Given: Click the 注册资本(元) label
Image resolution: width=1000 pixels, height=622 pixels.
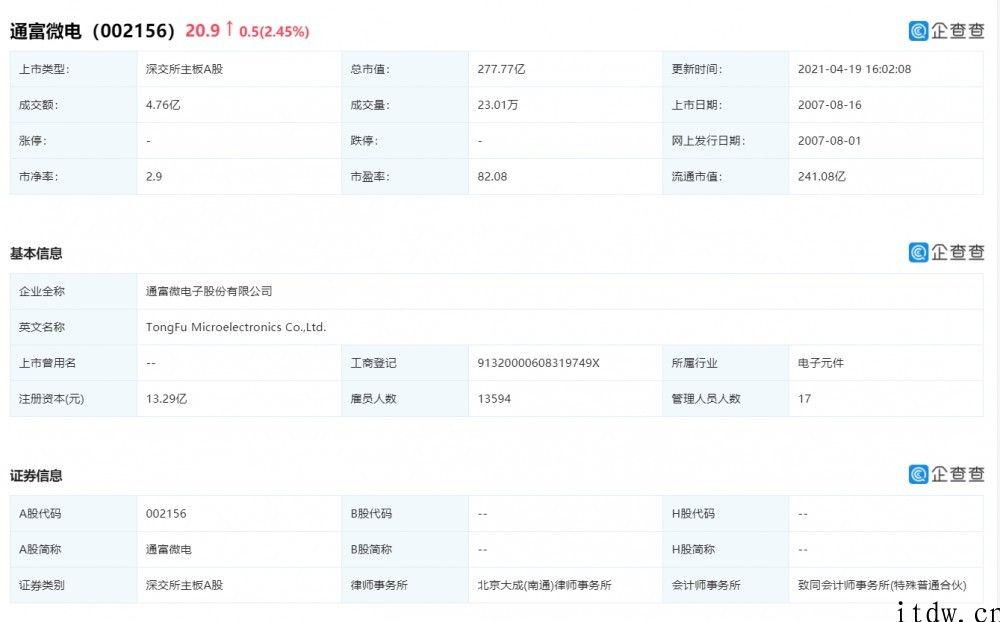Looking at the screenshot, I should click(x=51, y=398).
